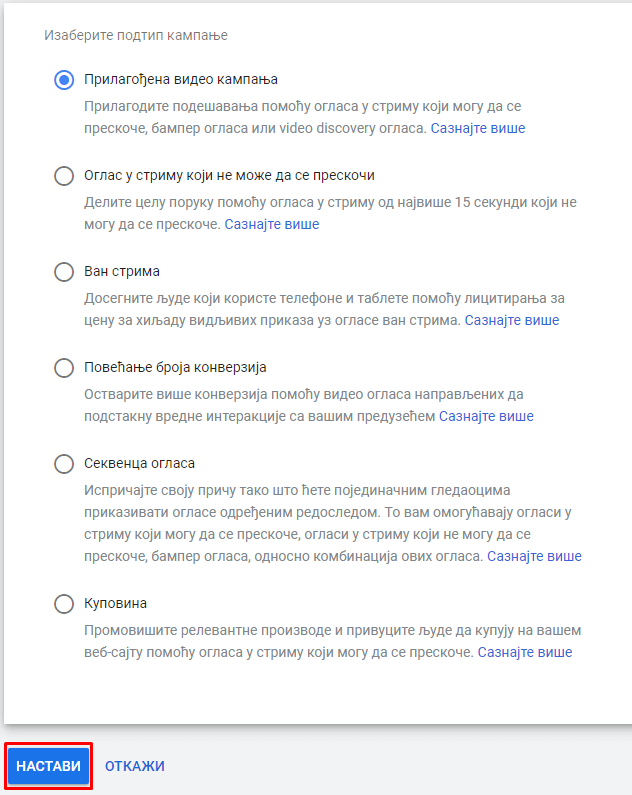The height and width of the screenshot is (795, 632).
Task: Follow Сазнајте више link in Секвенца огласа description
Action: tap(534, 556)
